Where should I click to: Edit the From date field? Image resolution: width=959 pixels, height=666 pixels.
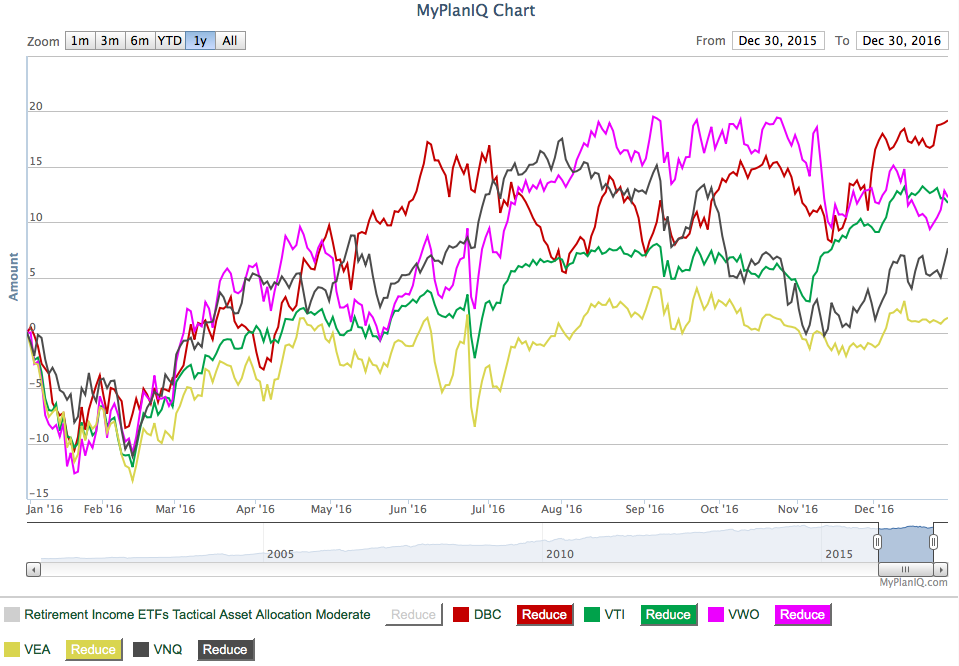point(778,40)
